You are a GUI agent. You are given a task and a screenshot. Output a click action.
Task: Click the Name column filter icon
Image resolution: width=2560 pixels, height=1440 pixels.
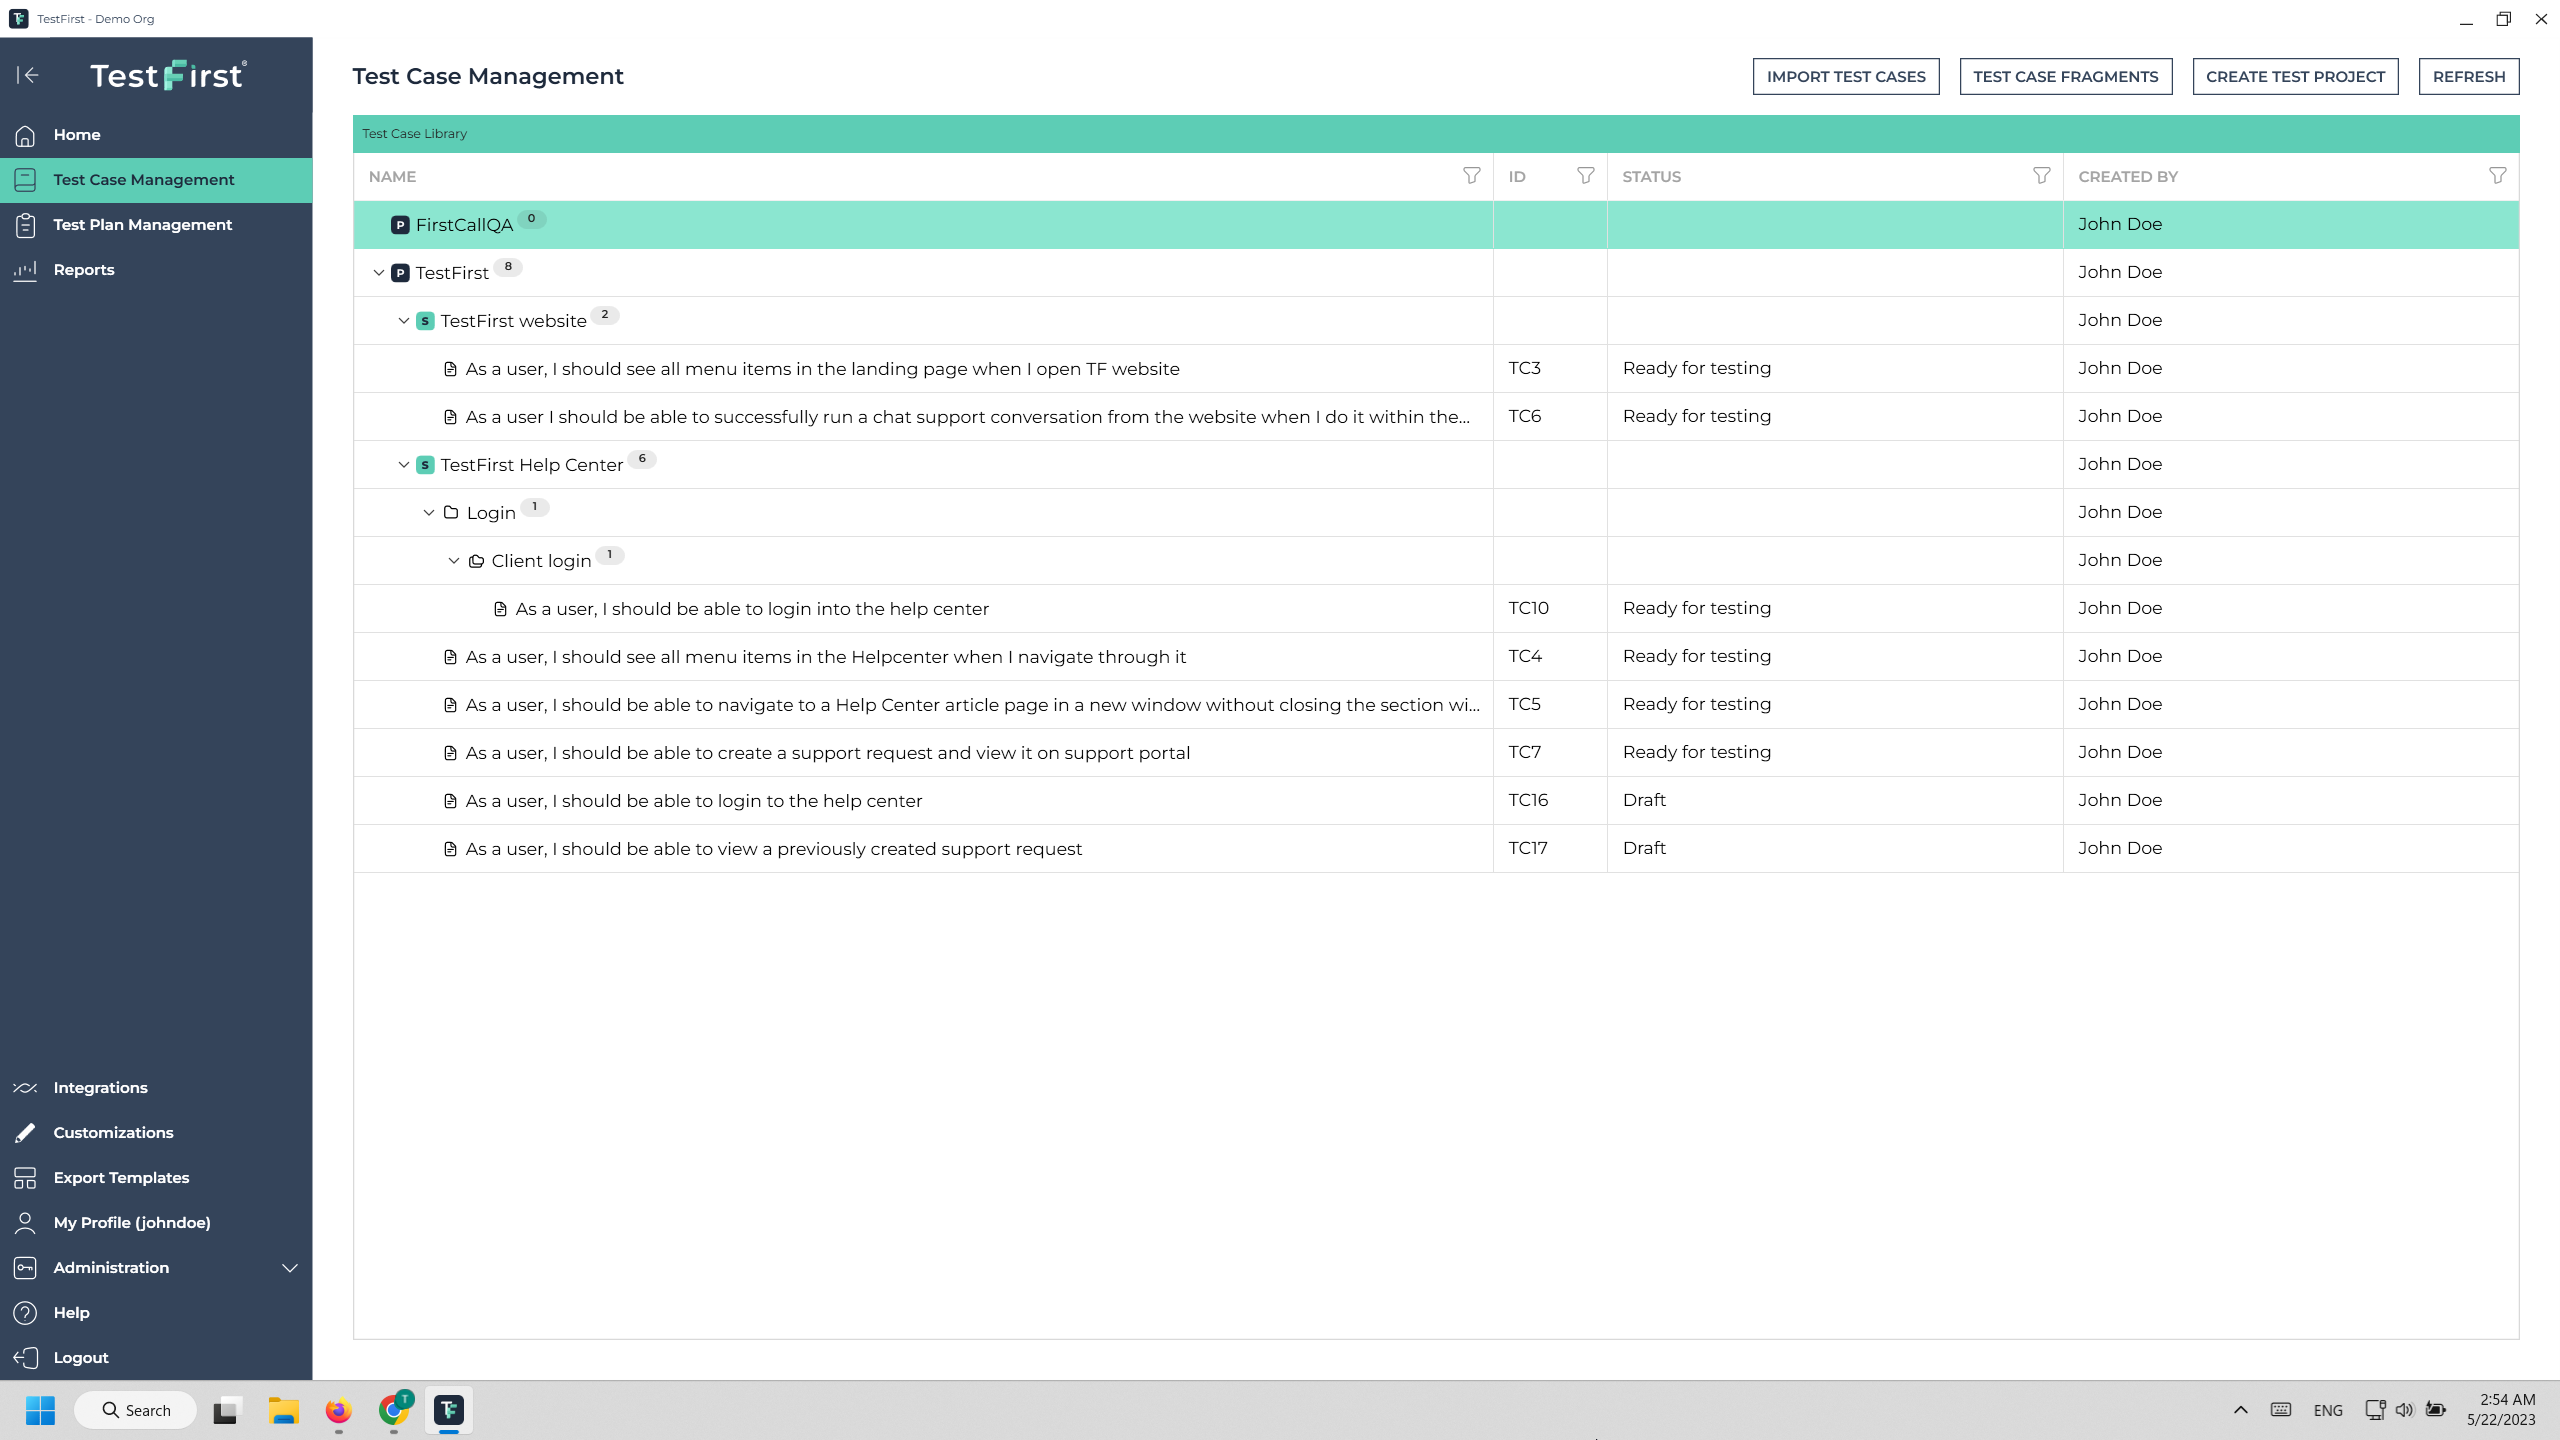coord(1471,176)
